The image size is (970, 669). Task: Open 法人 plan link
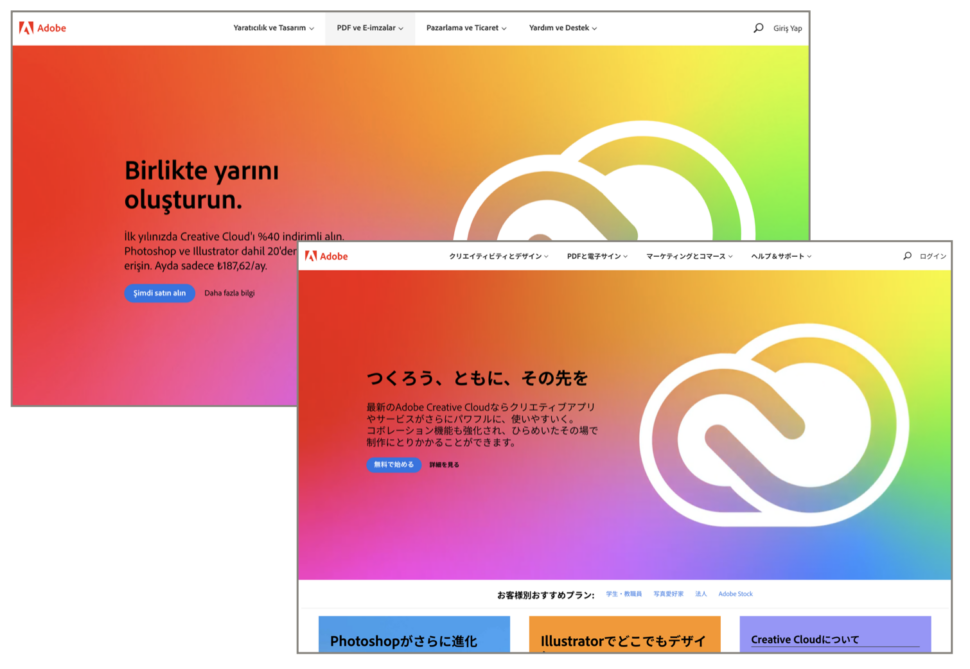pyautogui.click(x=701, y=594)
